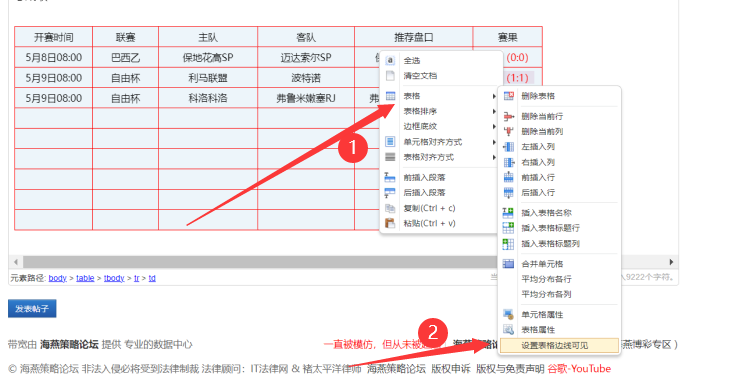Select the 前插入行 (insert row above) icon
Image resolution: width=743 pixels, height=377 pixels.
click(x=508, y=178)
